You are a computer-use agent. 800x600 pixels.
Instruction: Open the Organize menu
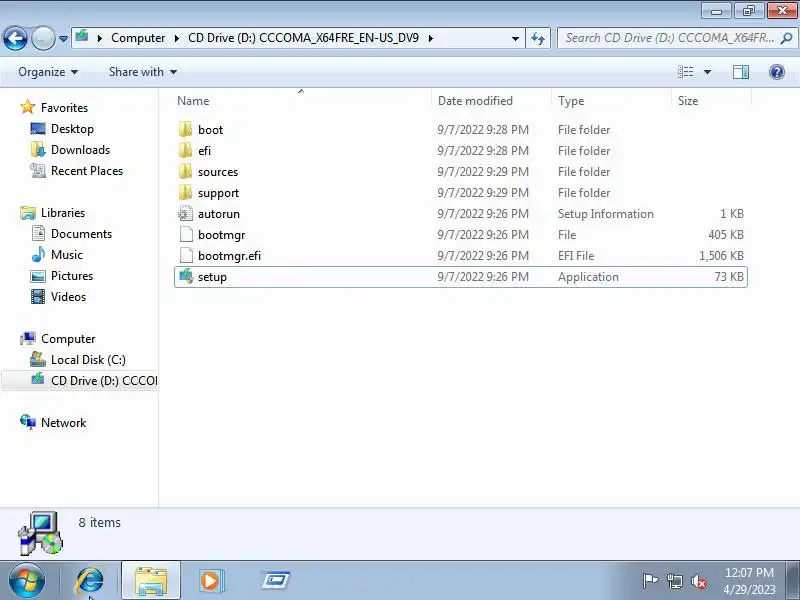click(x=48, y=72)
